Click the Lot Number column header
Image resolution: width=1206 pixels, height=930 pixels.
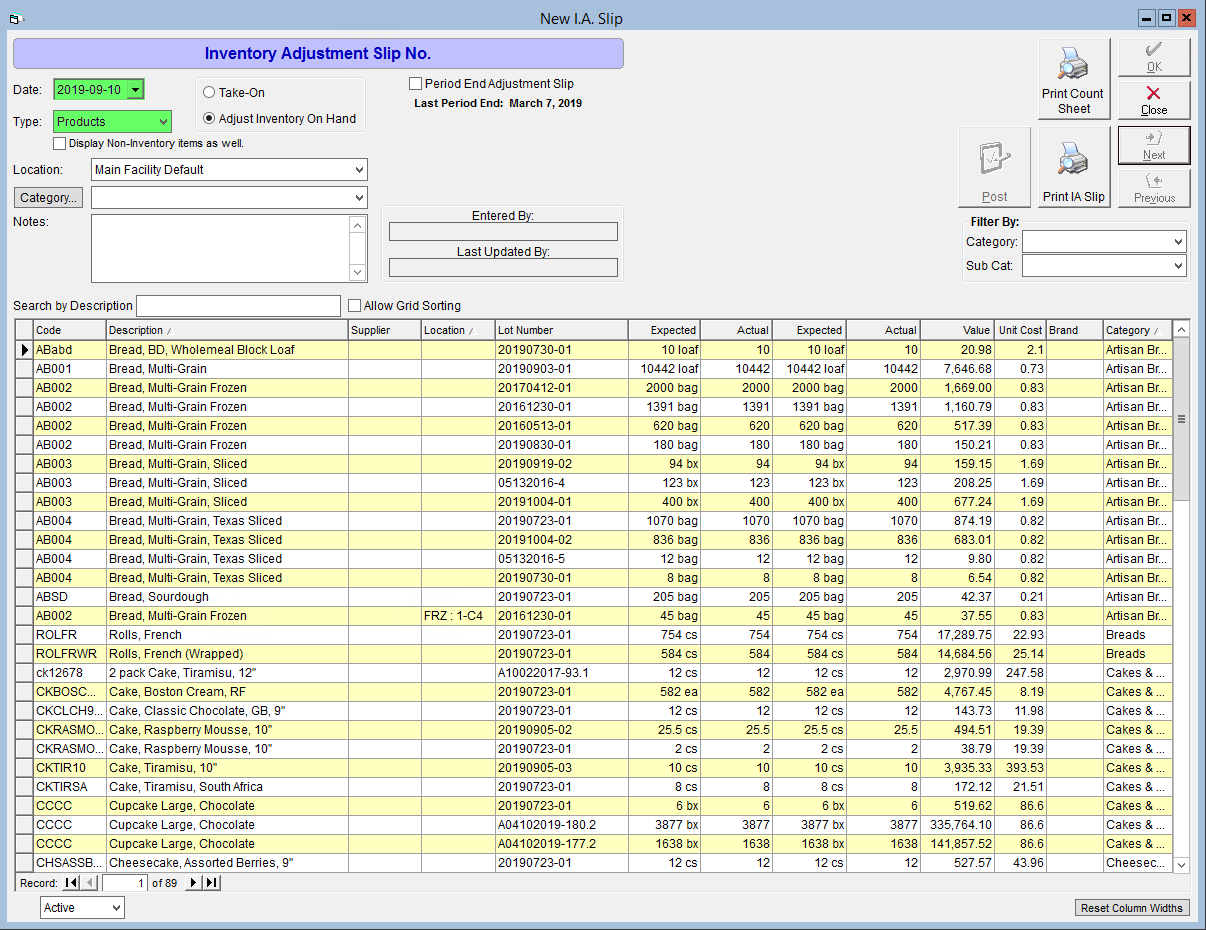tap(562, 330)
